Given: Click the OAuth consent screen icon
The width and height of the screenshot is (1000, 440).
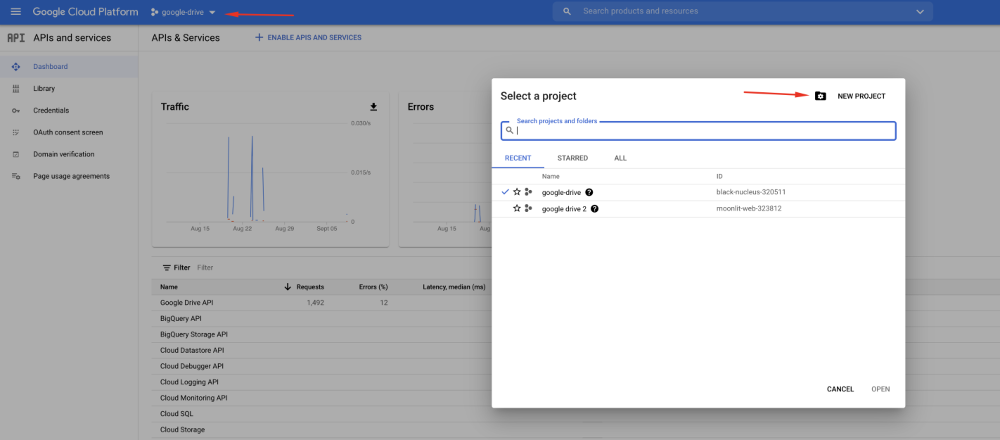Looking at the screenshot, I should tap(16, 133).
